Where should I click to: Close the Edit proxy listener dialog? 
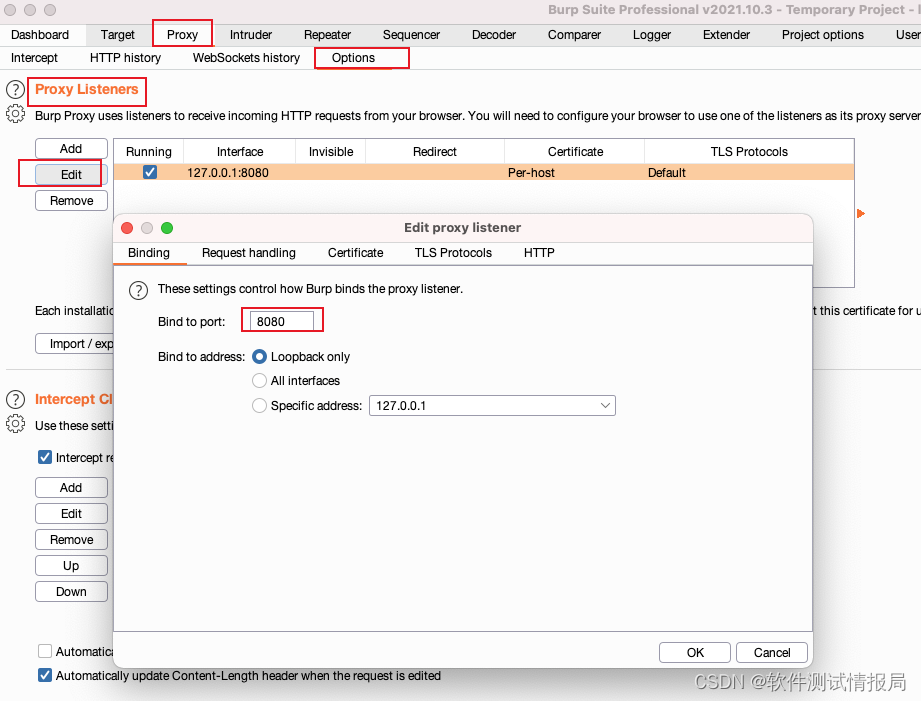click(x=127, y=228)
